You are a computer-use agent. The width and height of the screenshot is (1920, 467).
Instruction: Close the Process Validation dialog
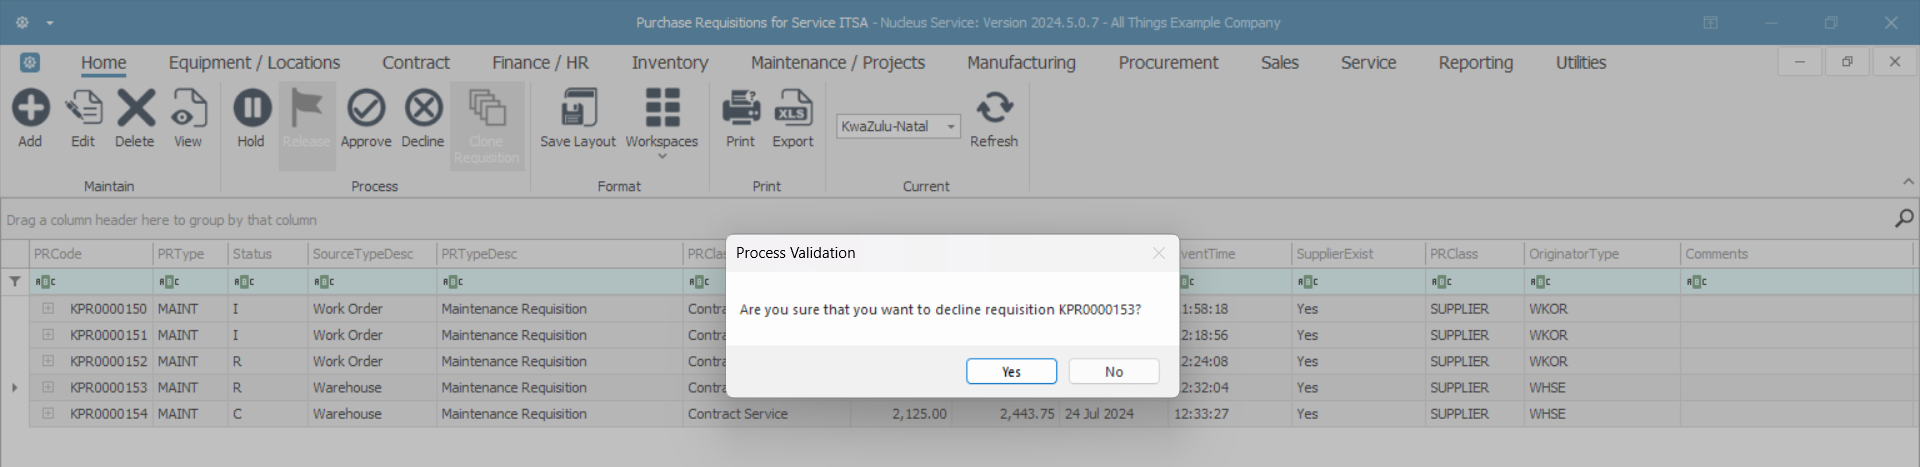point(1159,253)
